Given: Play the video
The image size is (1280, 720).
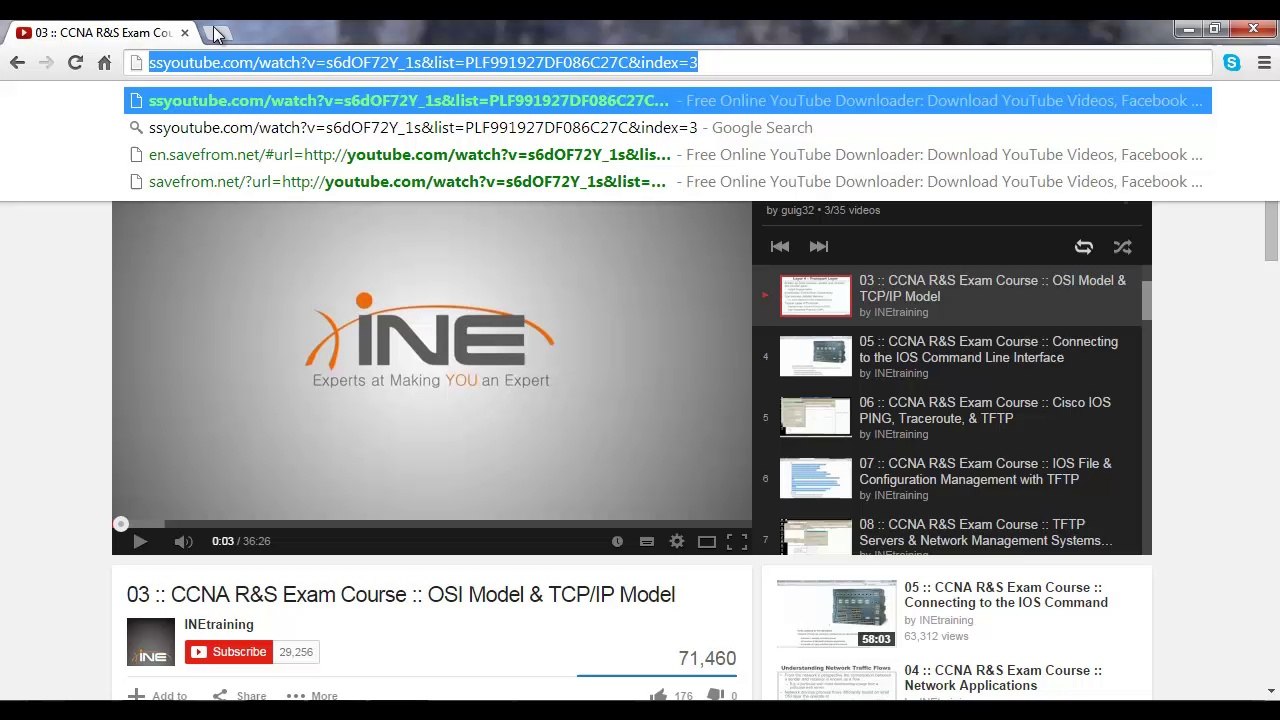Looking at the screenshot, I should (x=140, y=541).
